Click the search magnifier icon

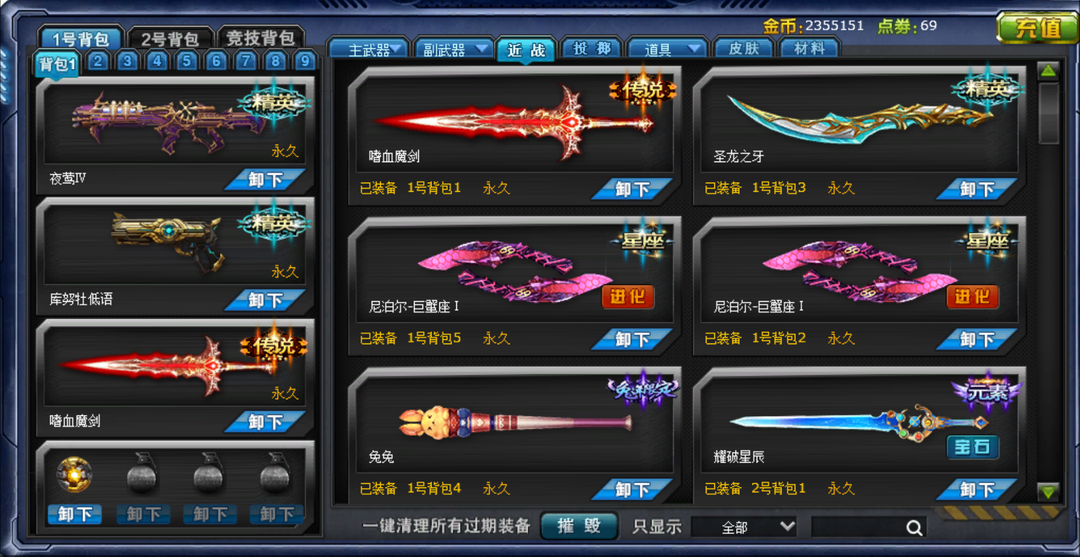(914, 527)
